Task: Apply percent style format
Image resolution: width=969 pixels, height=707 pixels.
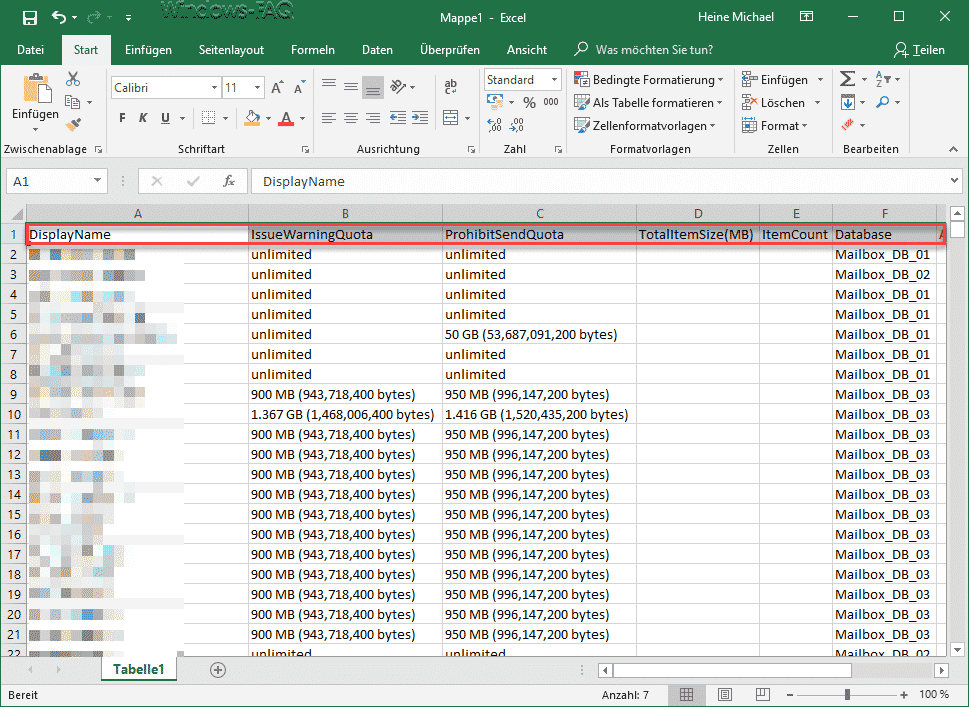Action: point(529,102)
